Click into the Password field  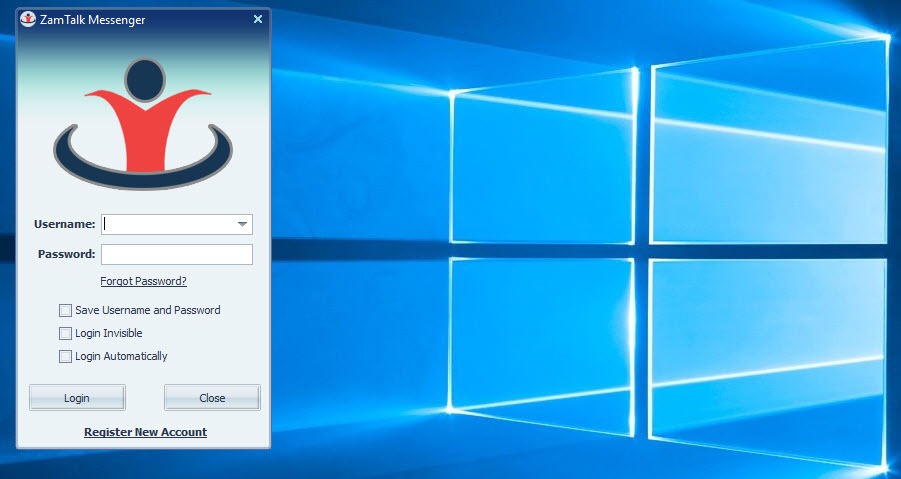point(177,254)
